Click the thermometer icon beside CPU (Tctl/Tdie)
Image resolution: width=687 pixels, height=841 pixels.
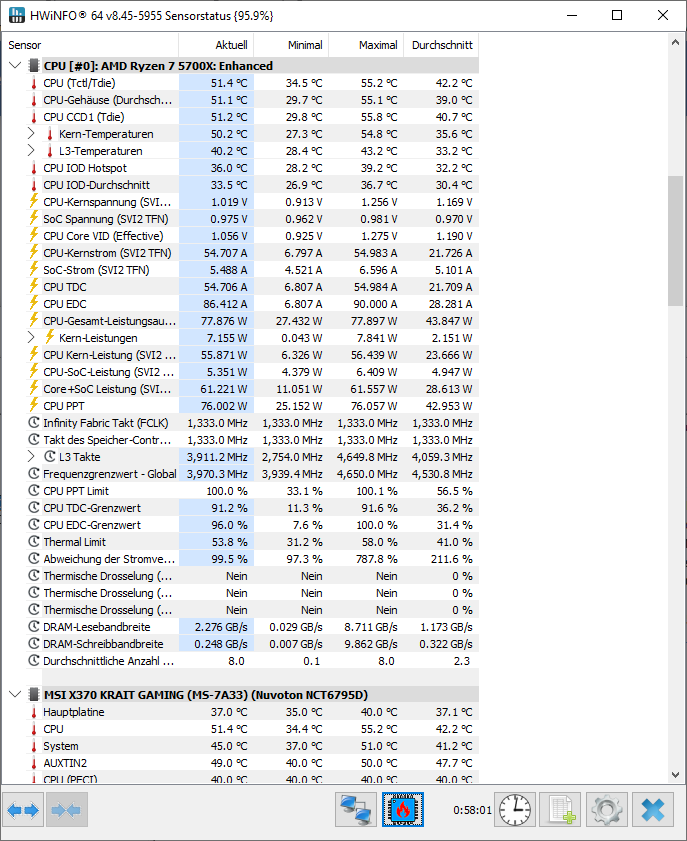[x=34, y=83]
